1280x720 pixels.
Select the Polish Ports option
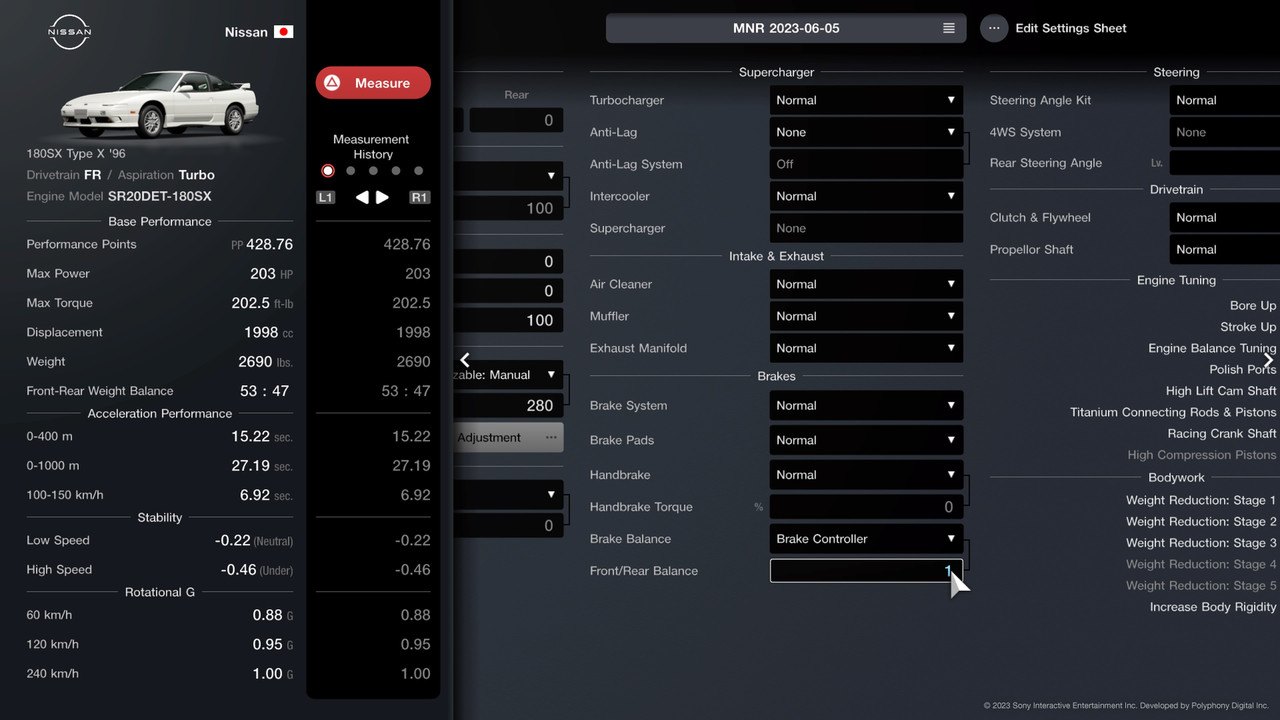point(1243,369)
